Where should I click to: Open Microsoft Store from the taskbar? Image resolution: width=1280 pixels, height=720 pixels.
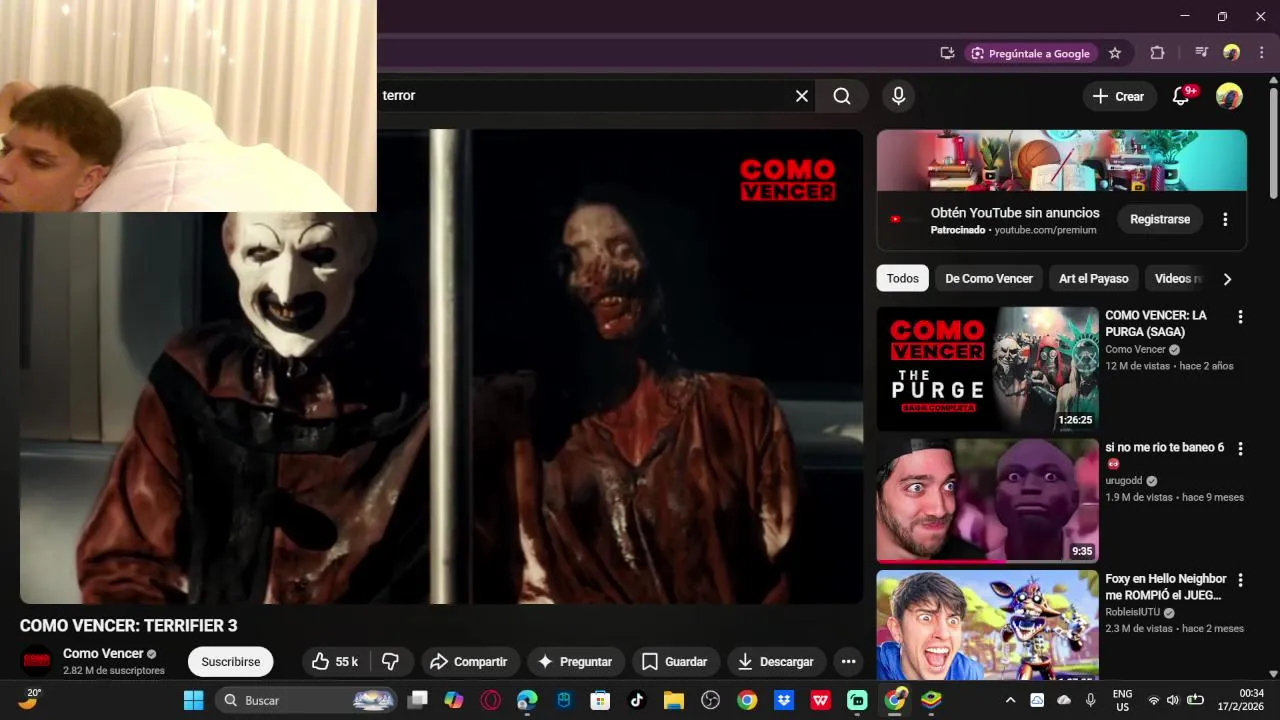(600, 700)
